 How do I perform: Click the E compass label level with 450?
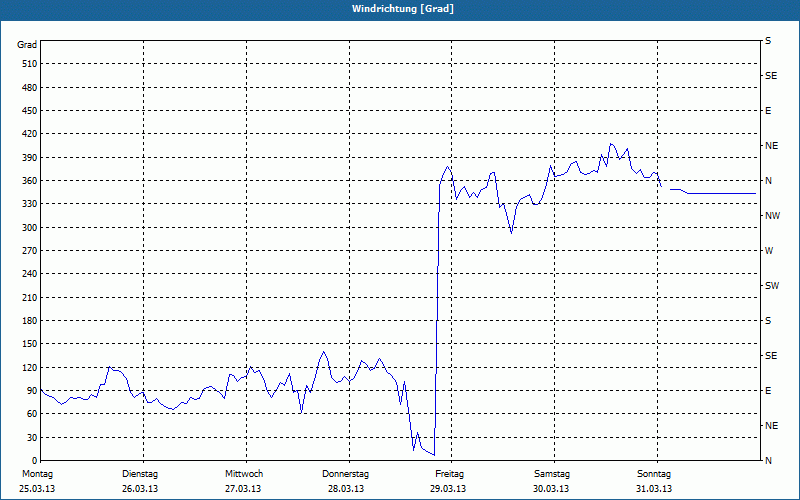768,111
